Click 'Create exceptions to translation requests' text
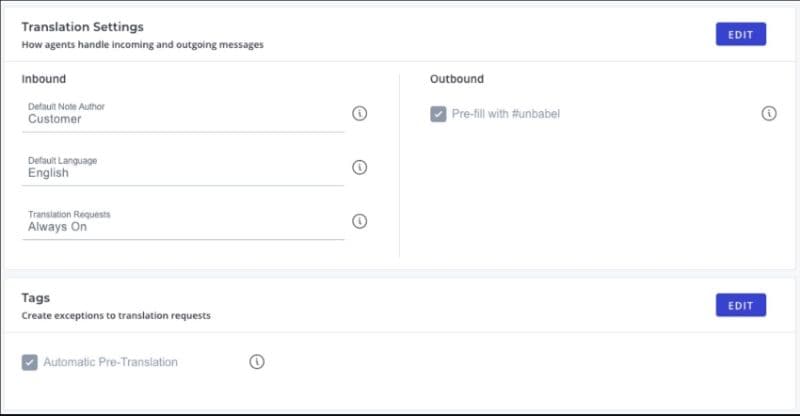Image resolution: width=800 pixels, height=416 pixels. pyautogui.click(x=116, y=316)
